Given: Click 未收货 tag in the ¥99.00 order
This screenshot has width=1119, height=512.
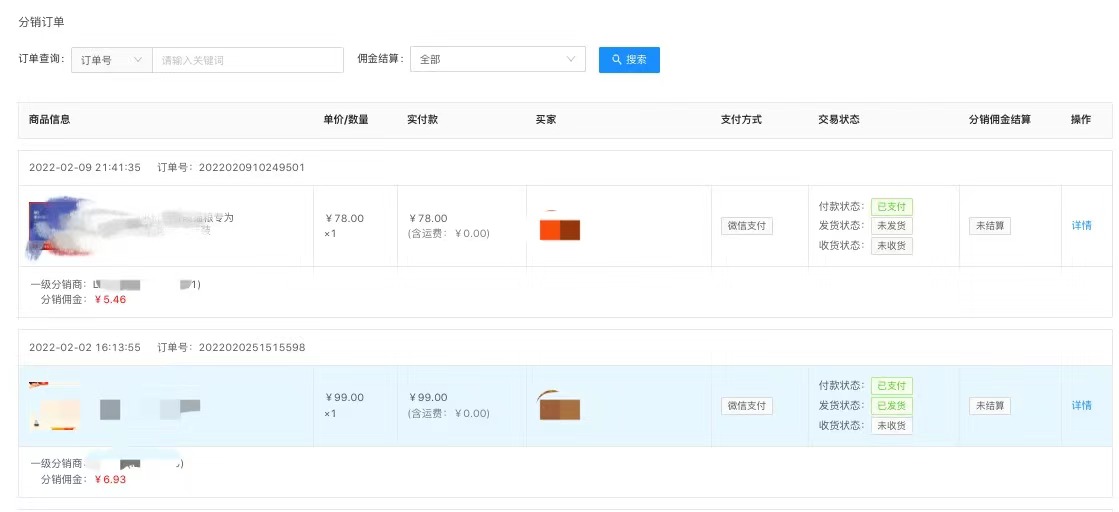Looking at the screenshot, I should pos(891,426).
